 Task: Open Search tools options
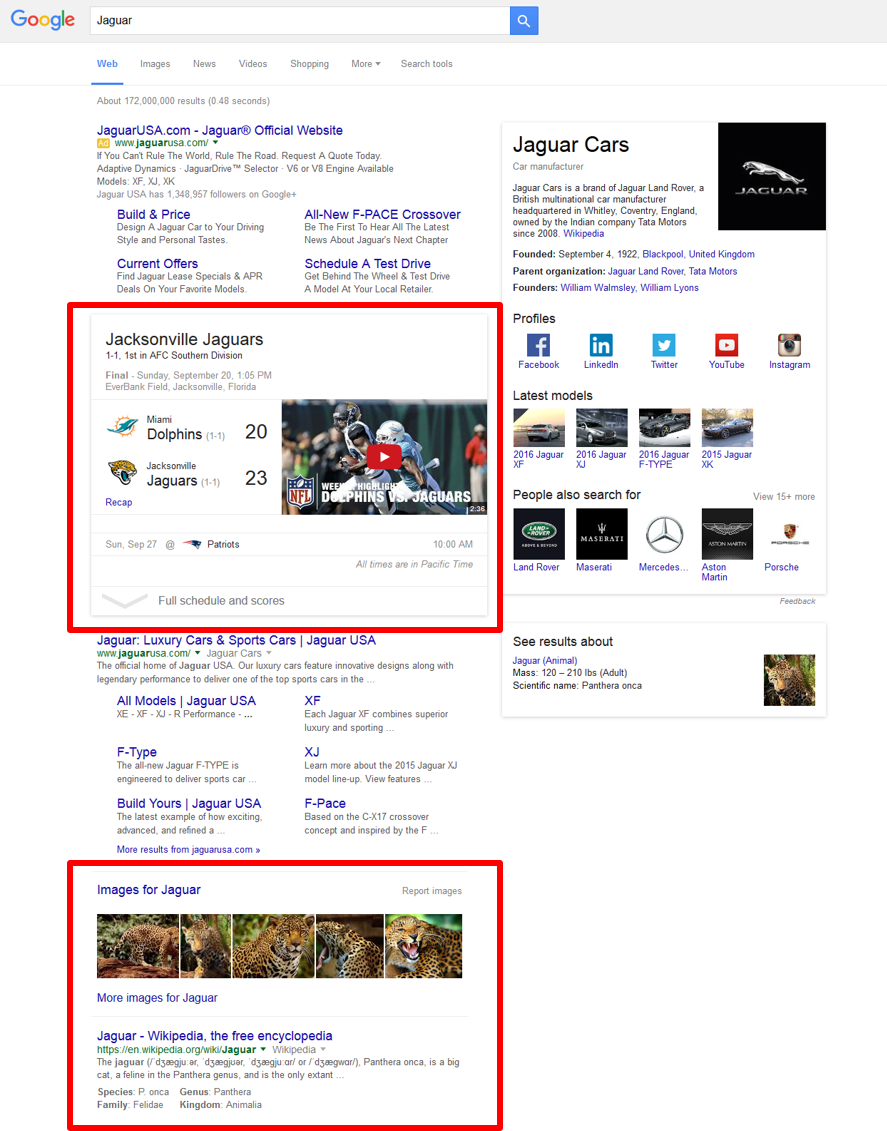[426, 64]
